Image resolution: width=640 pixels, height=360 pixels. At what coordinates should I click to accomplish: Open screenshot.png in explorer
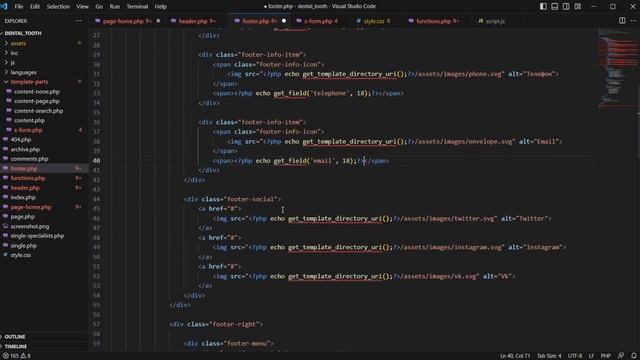click(44, 227)
